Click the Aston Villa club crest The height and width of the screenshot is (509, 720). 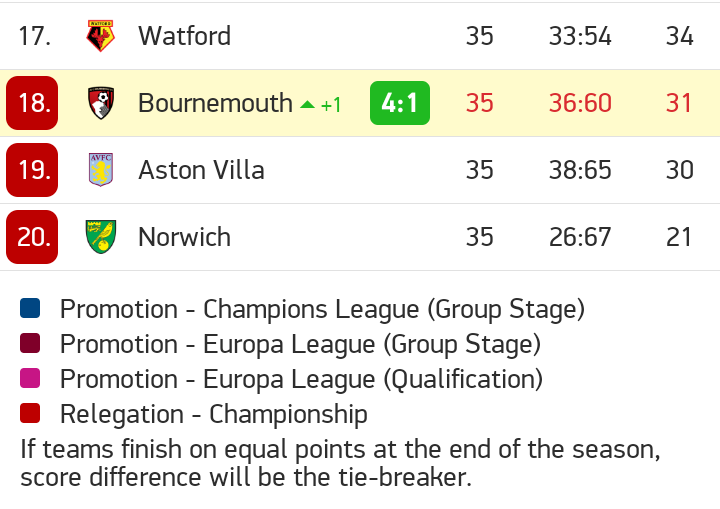pos(100,170)
